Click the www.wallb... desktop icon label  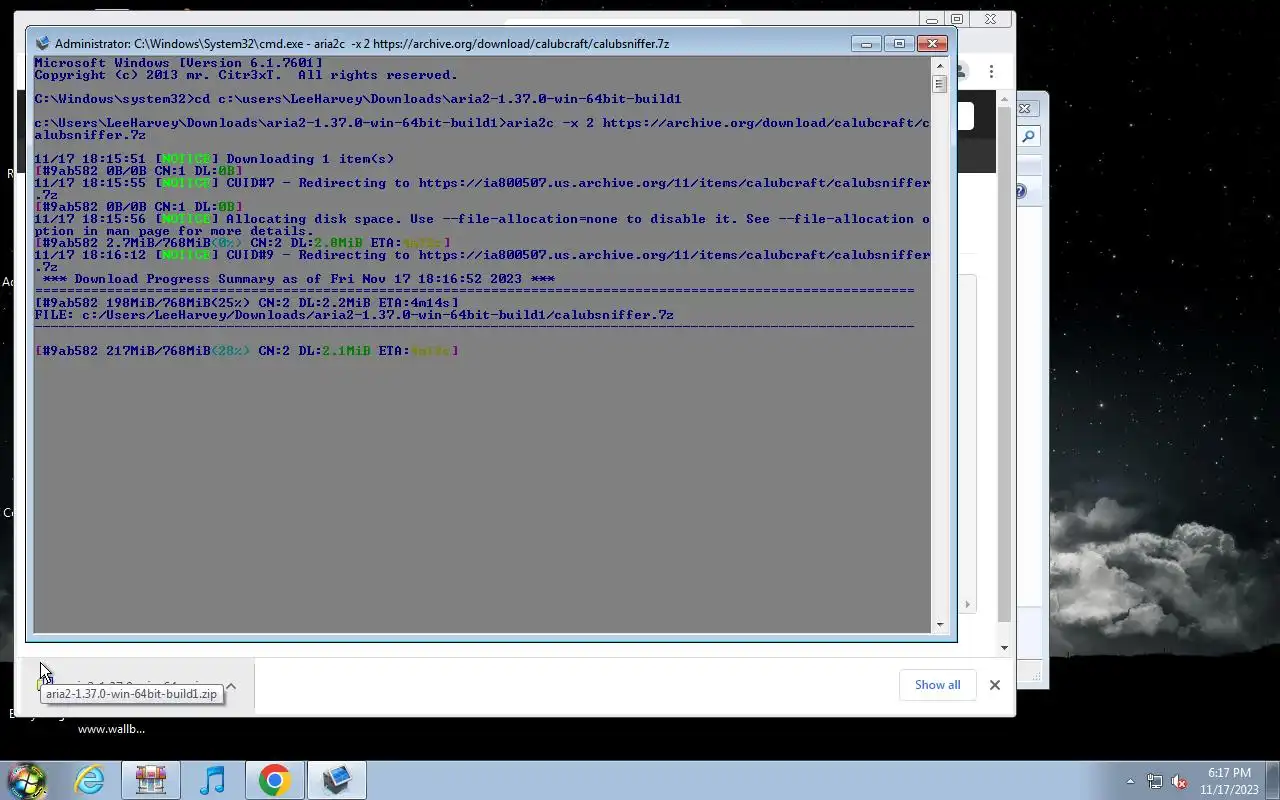click(x=111, y=729)
